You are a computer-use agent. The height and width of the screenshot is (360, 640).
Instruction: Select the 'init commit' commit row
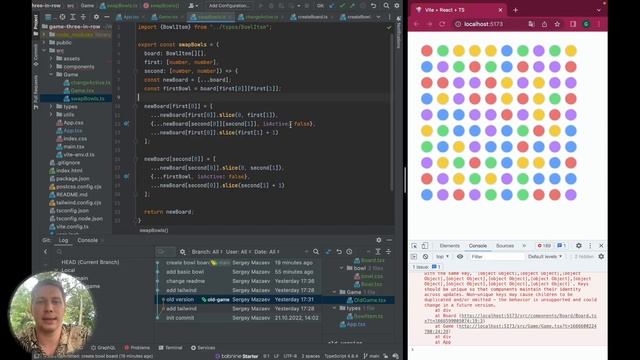pyautogui.click(x=238, y=318)
